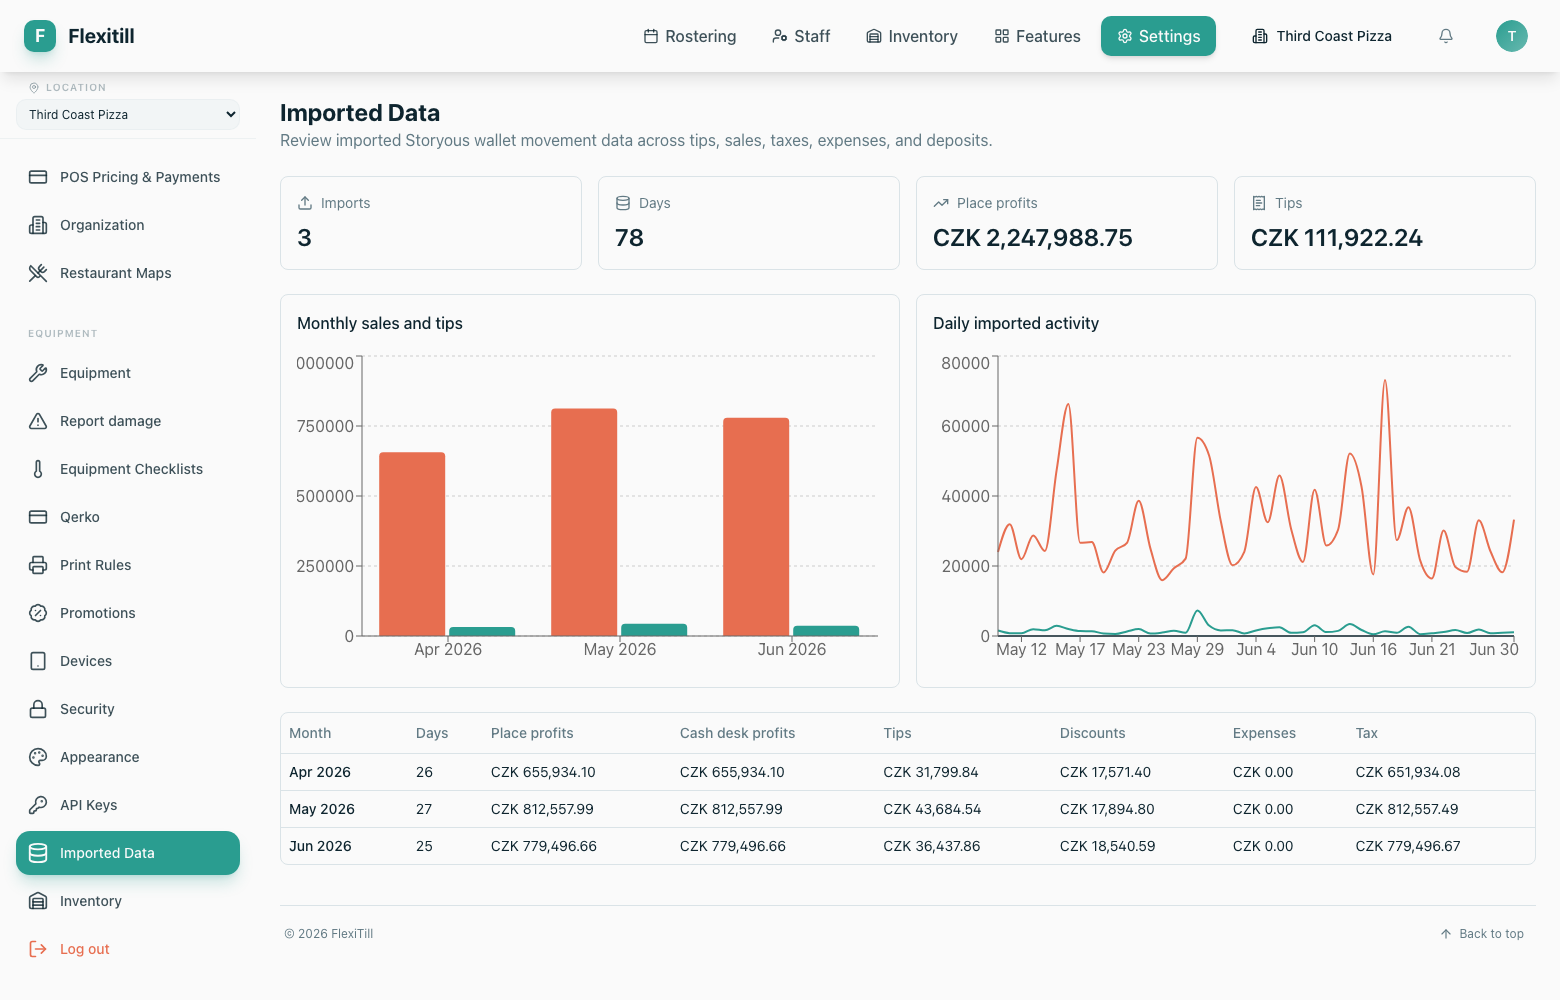Click the Settings gear icon

[x=1125, y=36]
